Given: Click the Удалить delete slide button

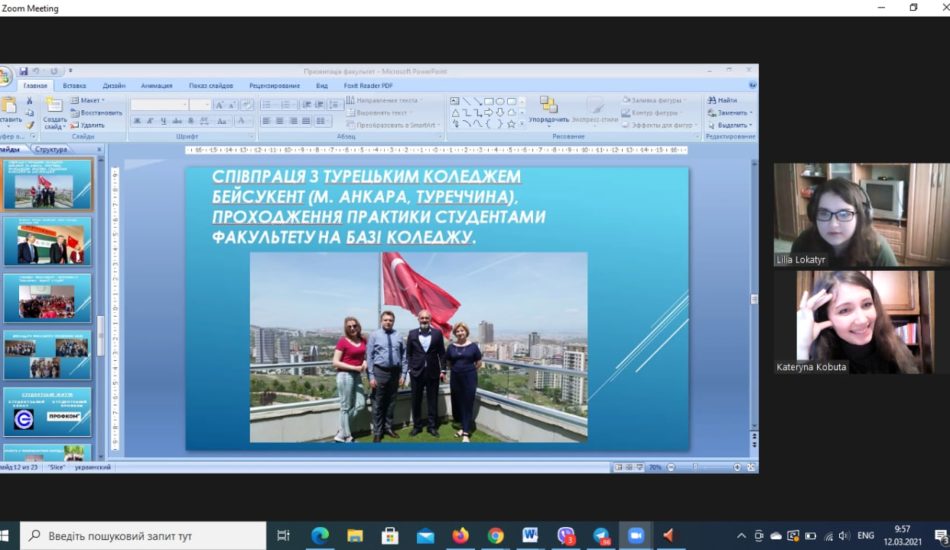Looking at the screenshot, I should coord(88,125).
